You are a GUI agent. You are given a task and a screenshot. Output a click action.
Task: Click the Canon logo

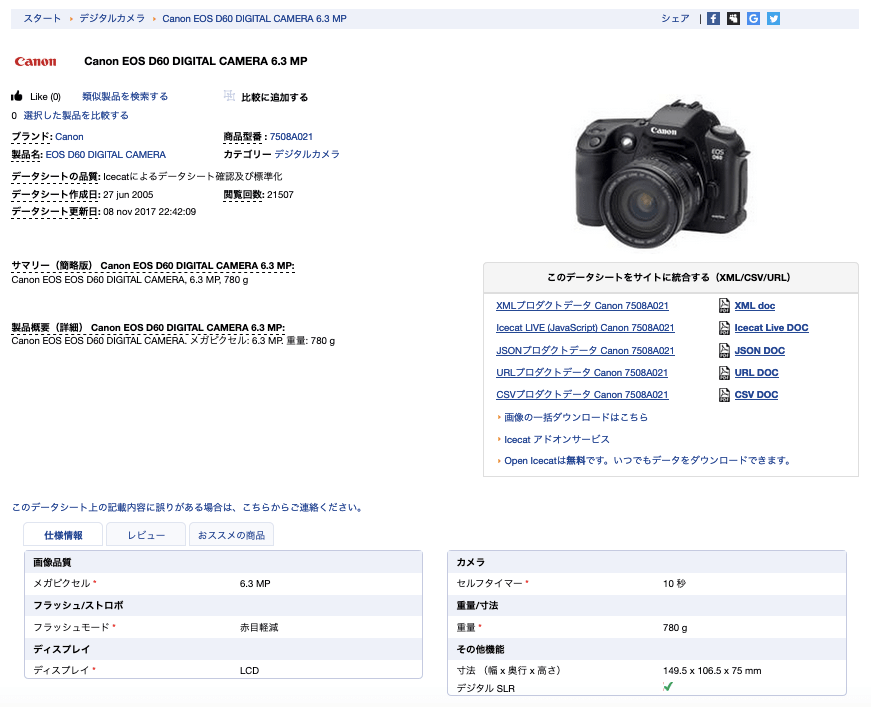(36, 62)
